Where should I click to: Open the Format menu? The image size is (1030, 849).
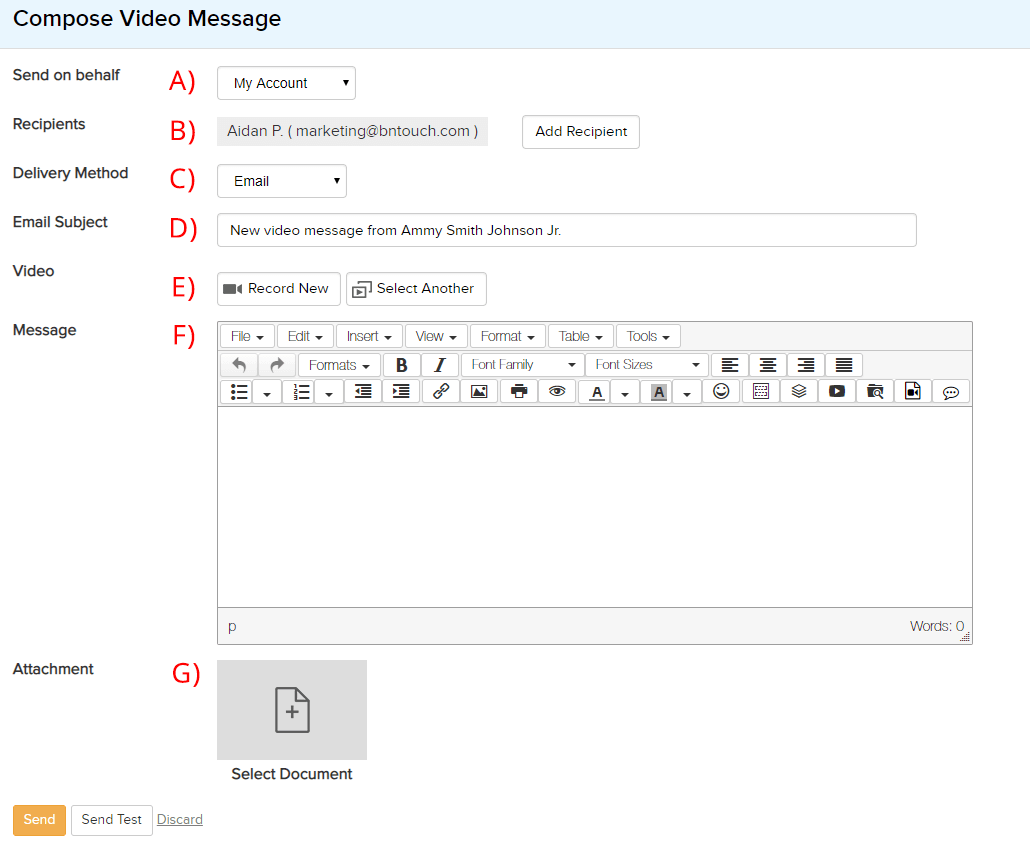pyautogui.click(x=508, y=336)
